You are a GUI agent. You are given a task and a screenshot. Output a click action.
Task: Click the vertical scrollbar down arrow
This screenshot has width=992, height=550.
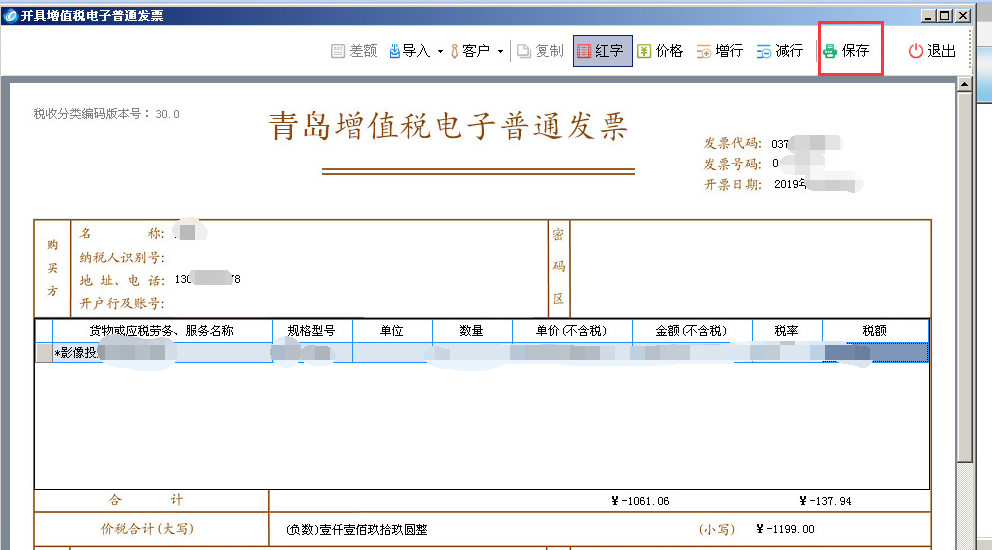(965, 542)
